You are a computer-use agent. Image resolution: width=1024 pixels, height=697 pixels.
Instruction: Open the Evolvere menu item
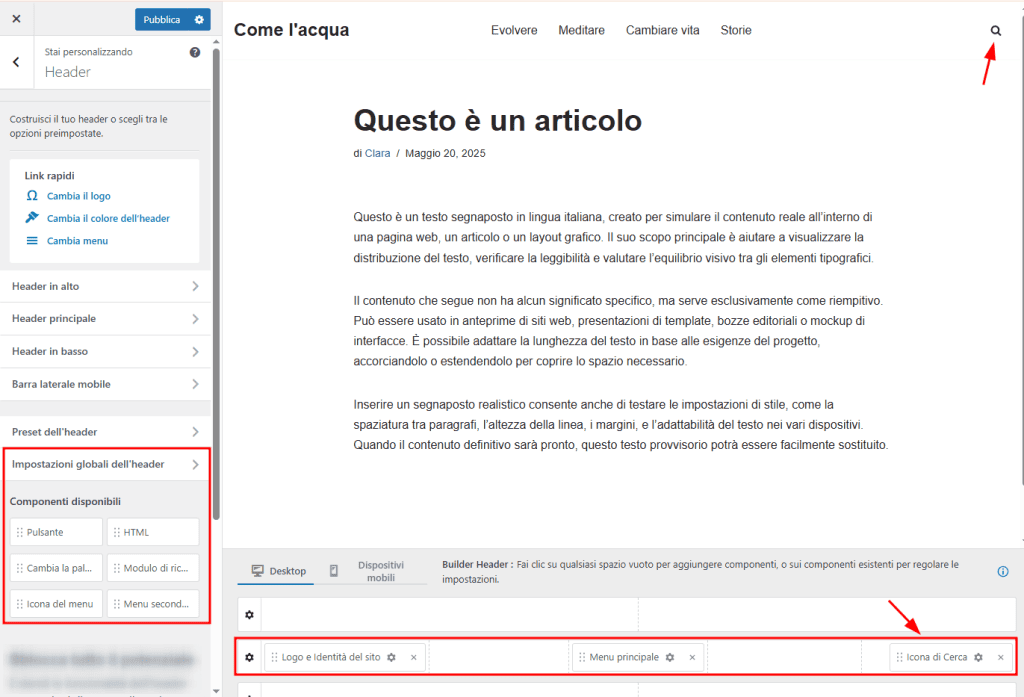(514, 30)
